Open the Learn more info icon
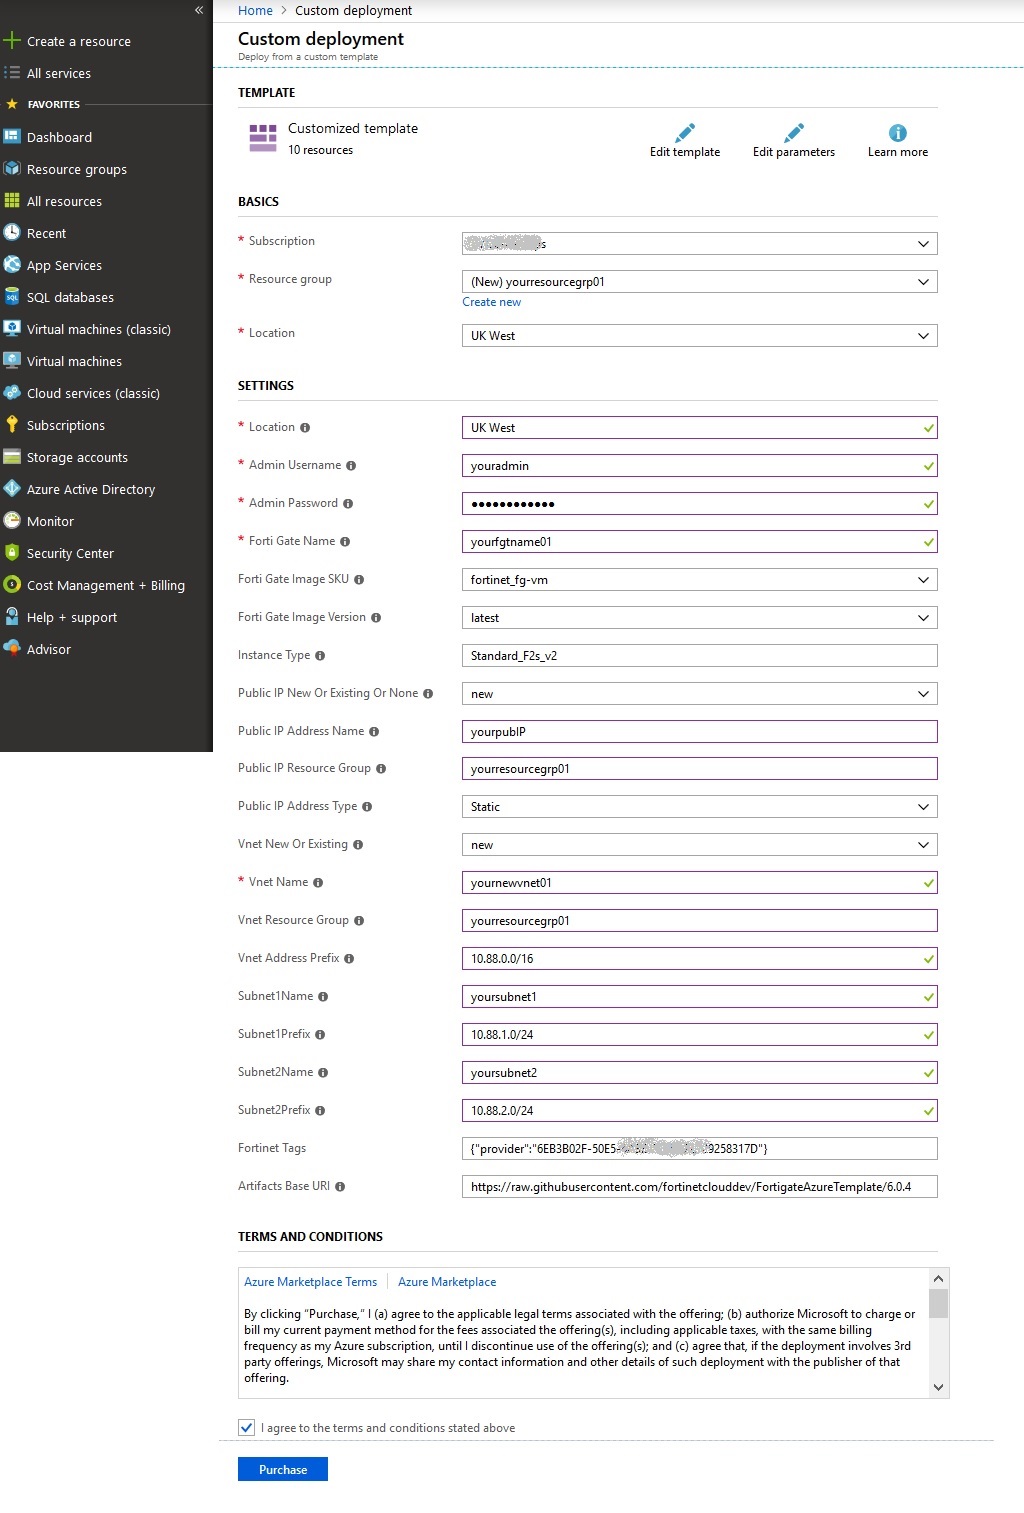Image resolution: width=1024 pixels, height=1513 pixels. coord(898,133)
